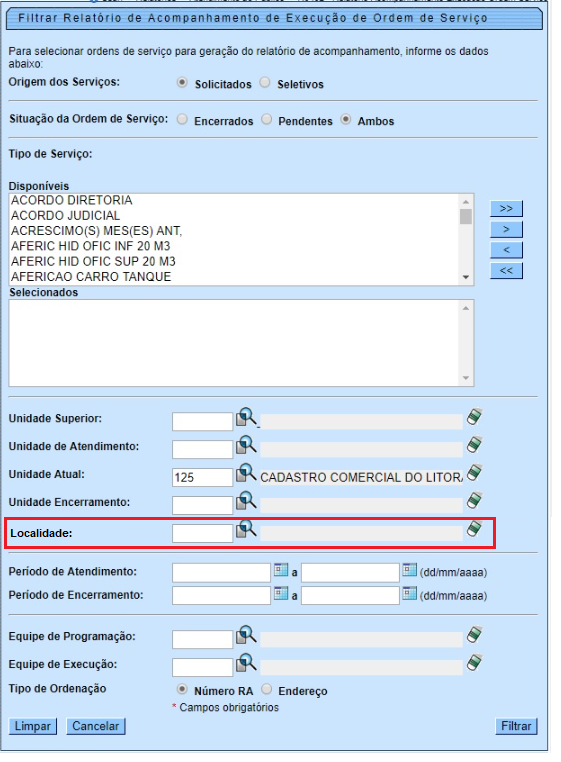The width and height of the screenshot is (561, 762).
Task: Select AFERIC HID OFIC INF 20 M3
Action: coord(90,246)
